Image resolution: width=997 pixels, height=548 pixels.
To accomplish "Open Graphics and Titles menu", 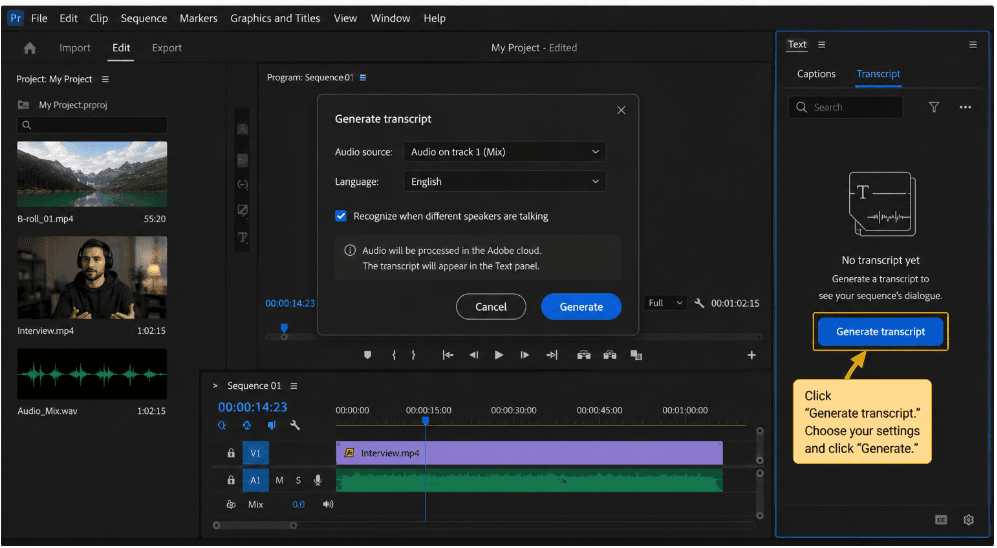I will pyautogui.click(x=275, y=18).
